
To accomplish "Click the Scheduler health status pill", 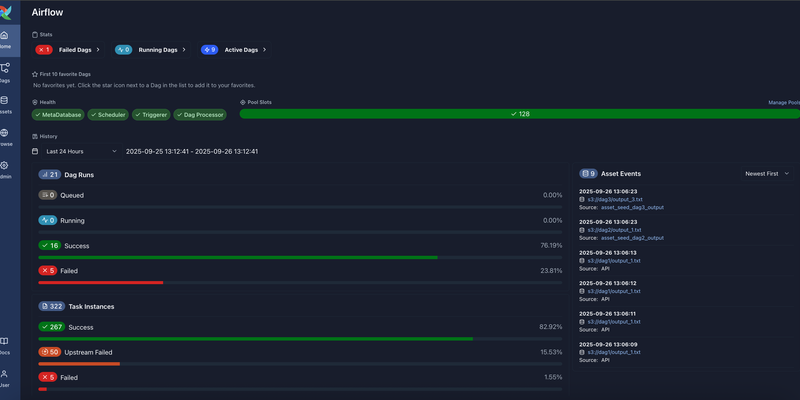I will [x=108, y=115].
